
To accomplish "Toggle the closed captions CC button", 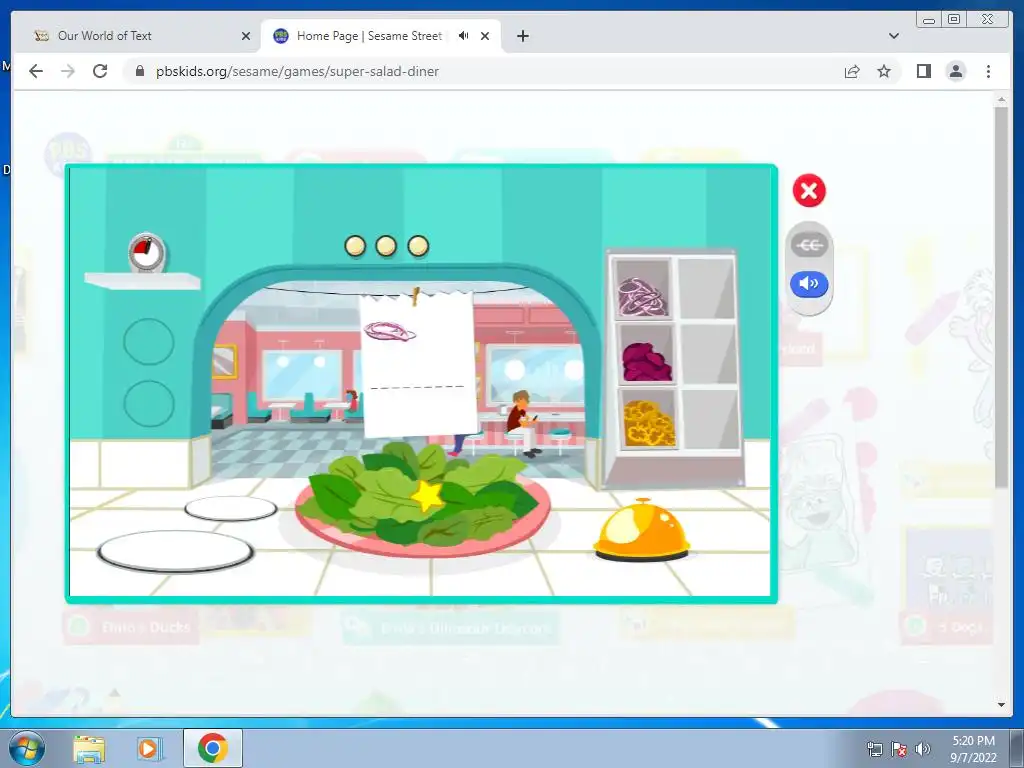I will pos(809,245).
